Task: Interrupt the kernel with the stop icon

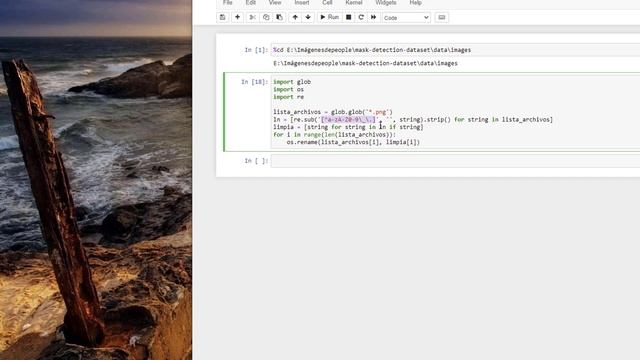Action: (x=349, y=18)
